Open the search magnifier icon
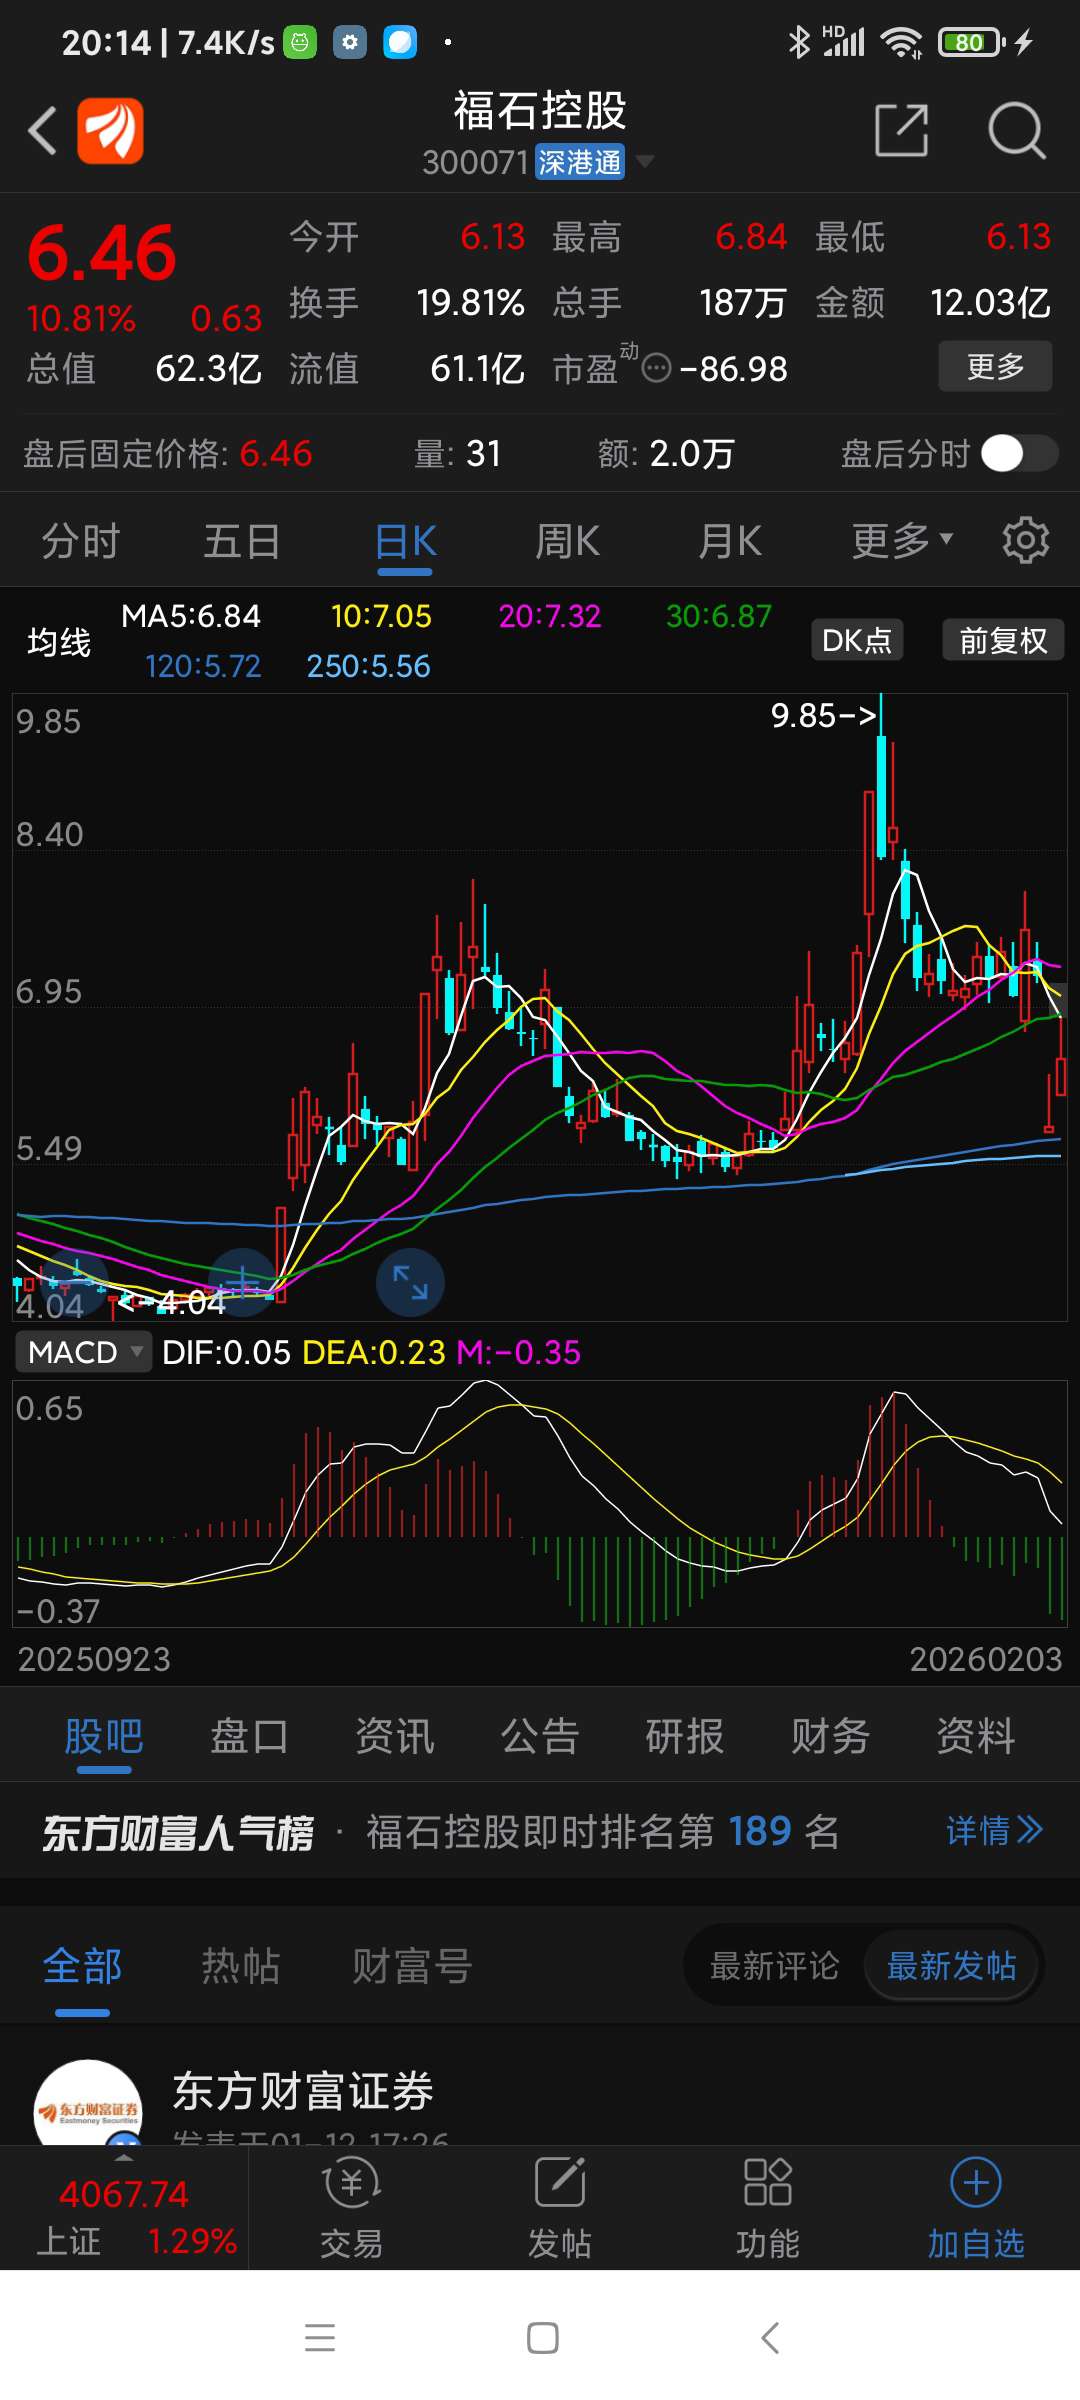Viewport: 1080px width, 2400px height. 1016,130
